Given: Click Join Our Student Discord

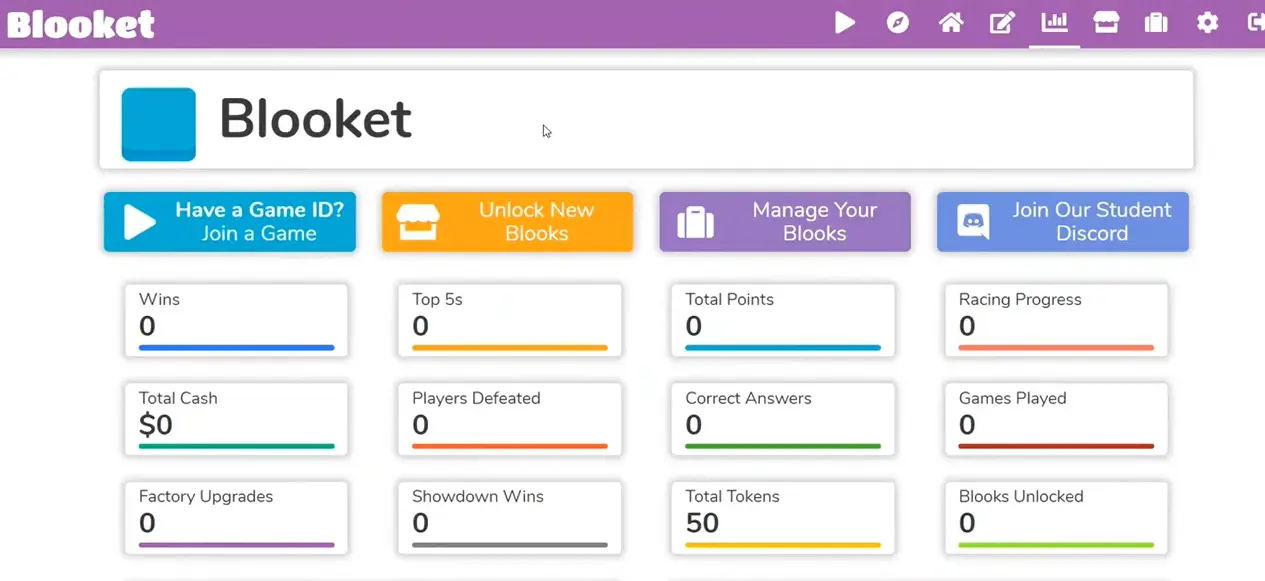Looking at the screenshot, I should 1062,222.
